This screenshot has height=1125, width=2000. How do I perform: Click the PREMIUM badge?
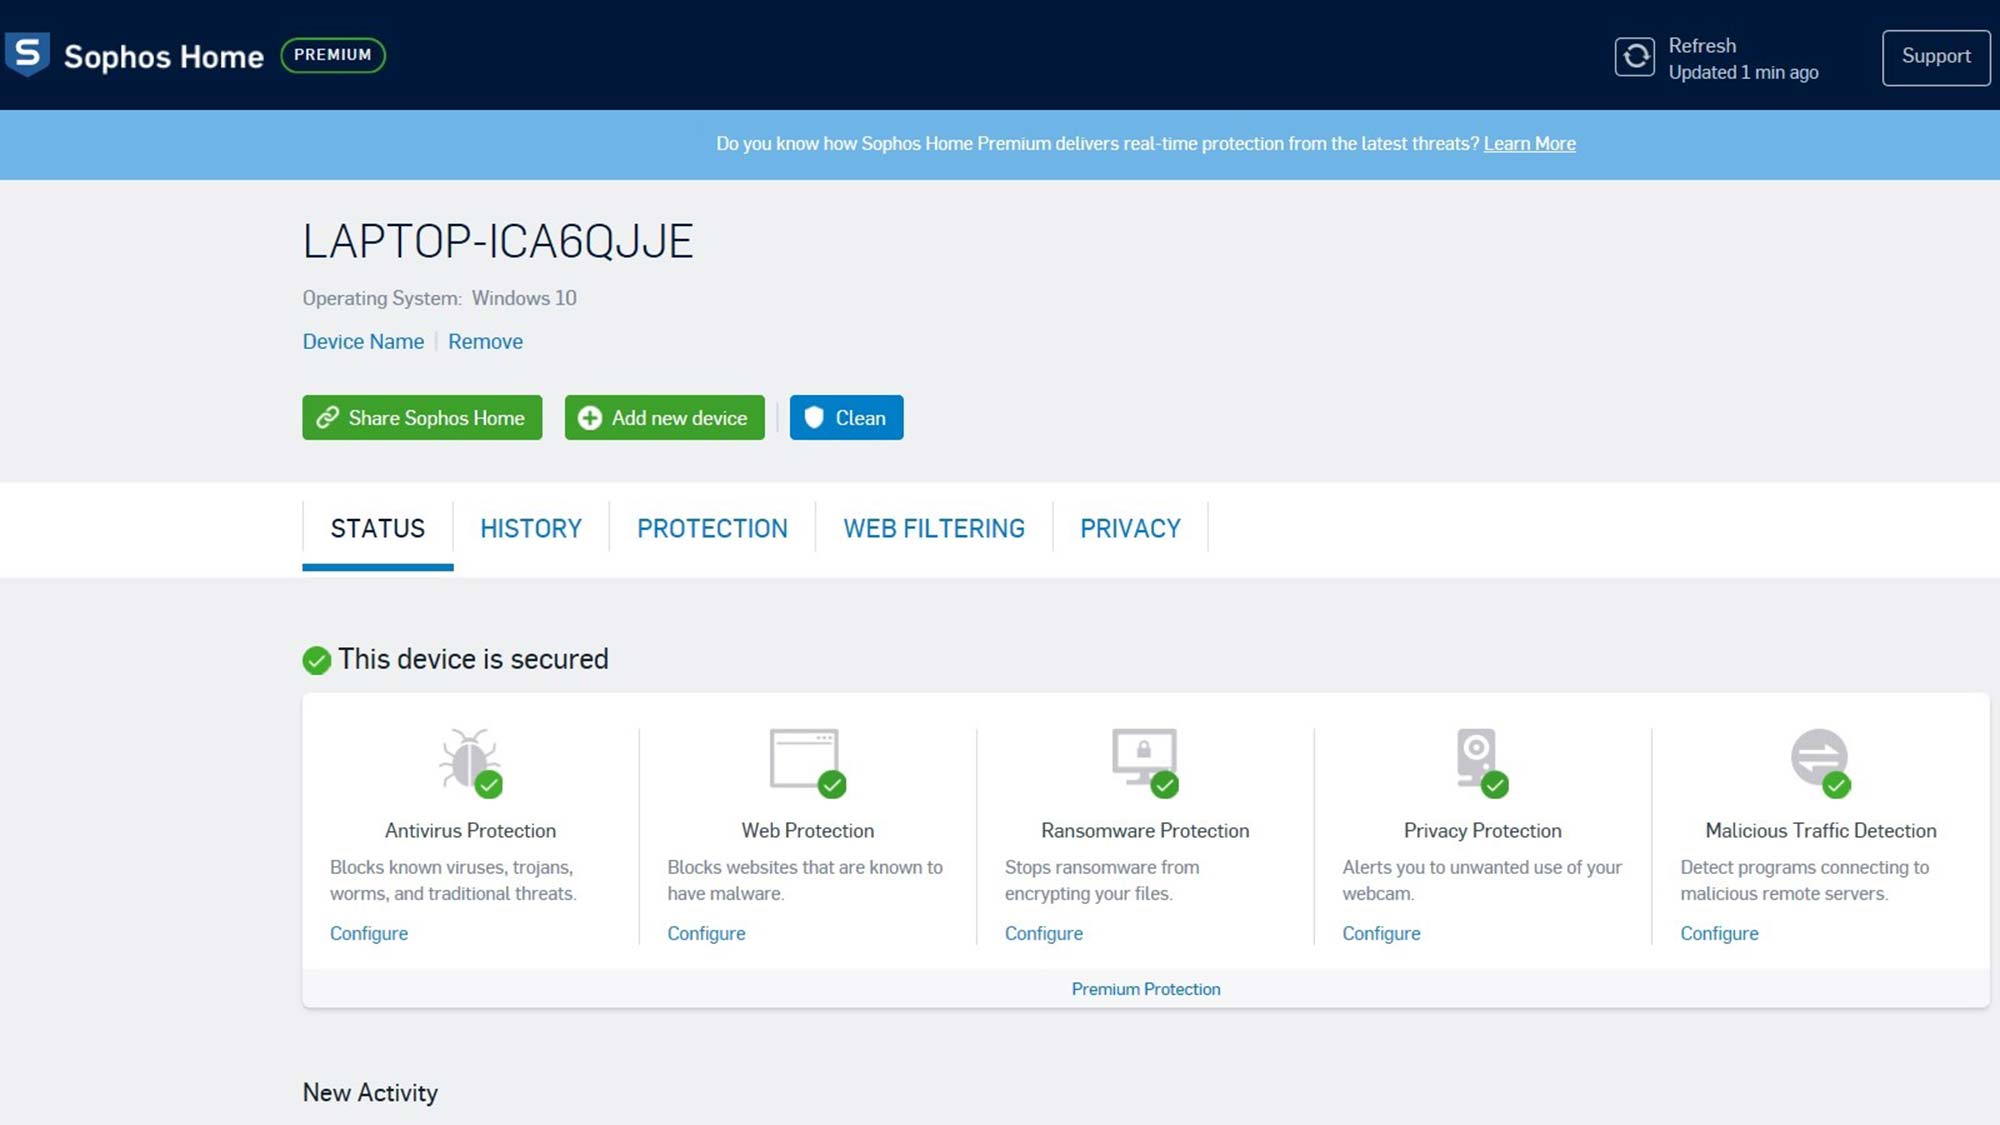(x=333, y=55)
